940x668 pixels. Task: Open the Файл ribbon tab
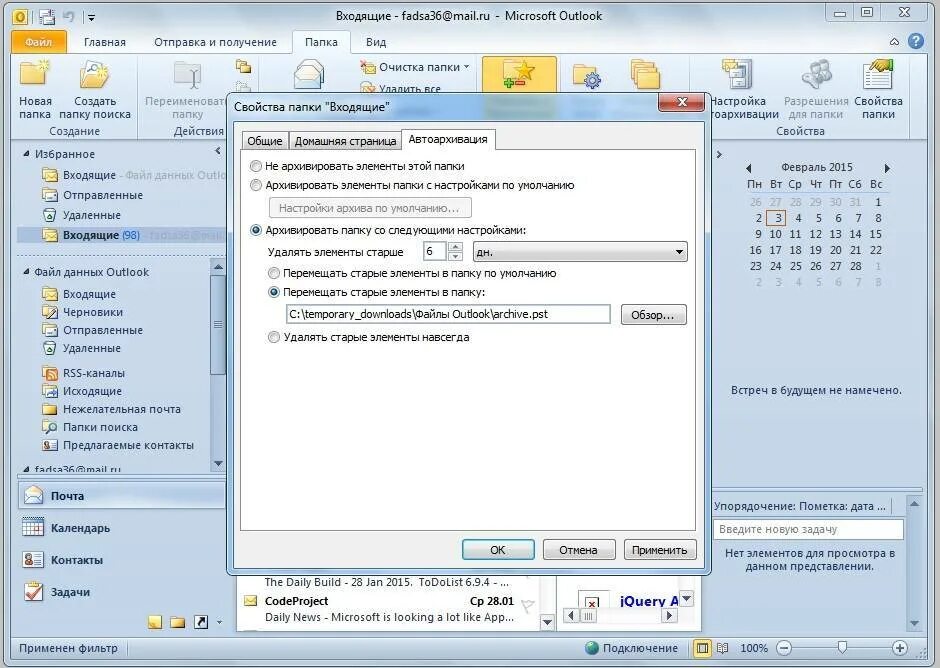[38, 42]
